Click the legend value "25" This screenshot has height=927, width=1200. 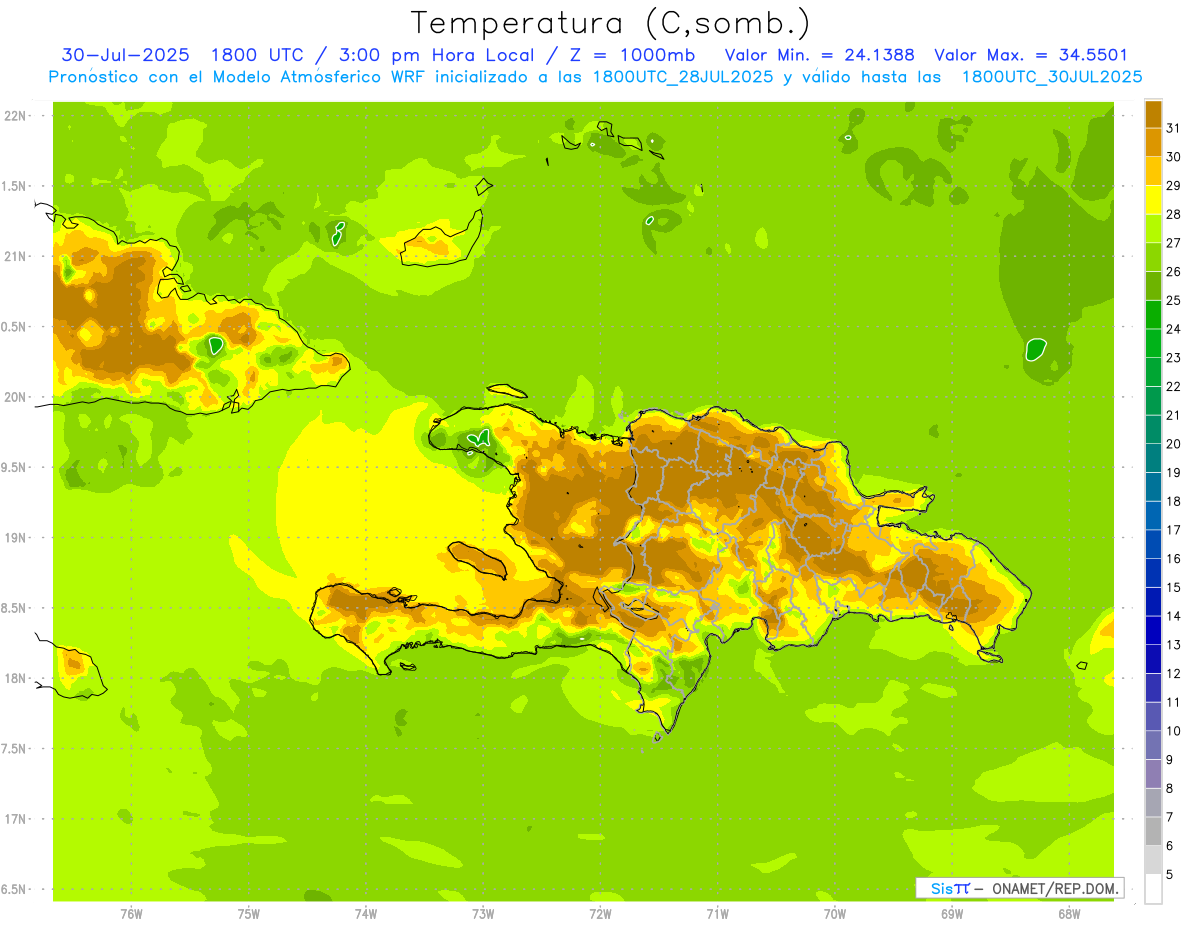point(1174,300)
